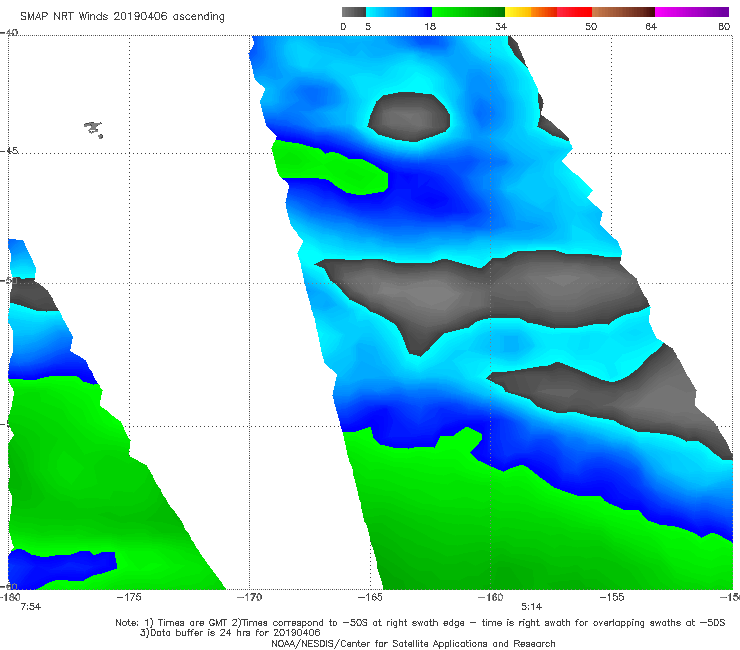Click the oval gray low-wind patch
Image resolution: width=740 pixels, height=650 pixels.
[409, 117]
